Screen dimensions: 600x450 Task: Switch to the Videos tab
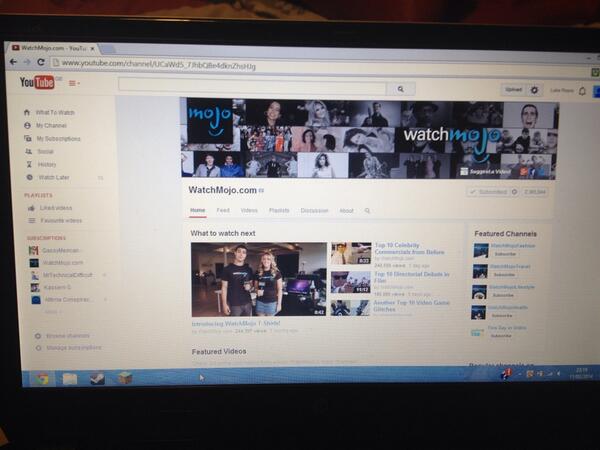point(249,210)
